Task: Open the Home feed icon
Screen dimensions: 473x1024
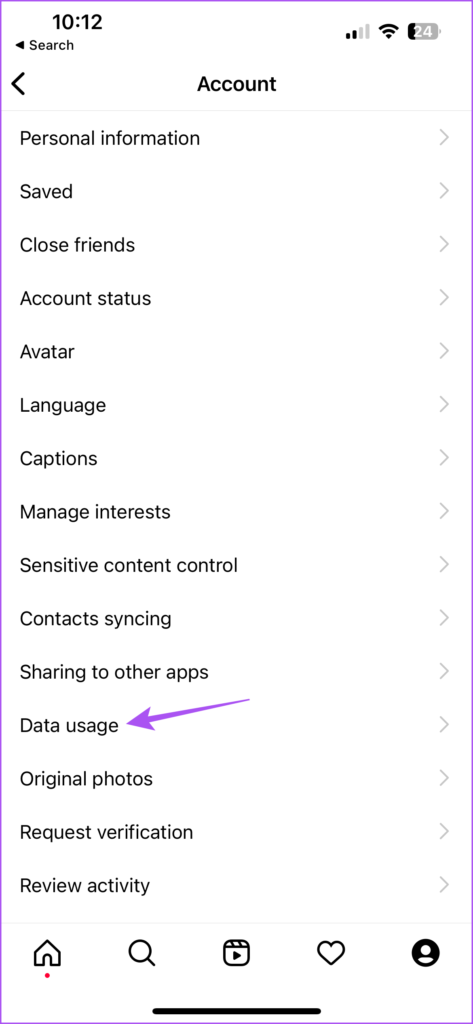Action: (47, 953)
